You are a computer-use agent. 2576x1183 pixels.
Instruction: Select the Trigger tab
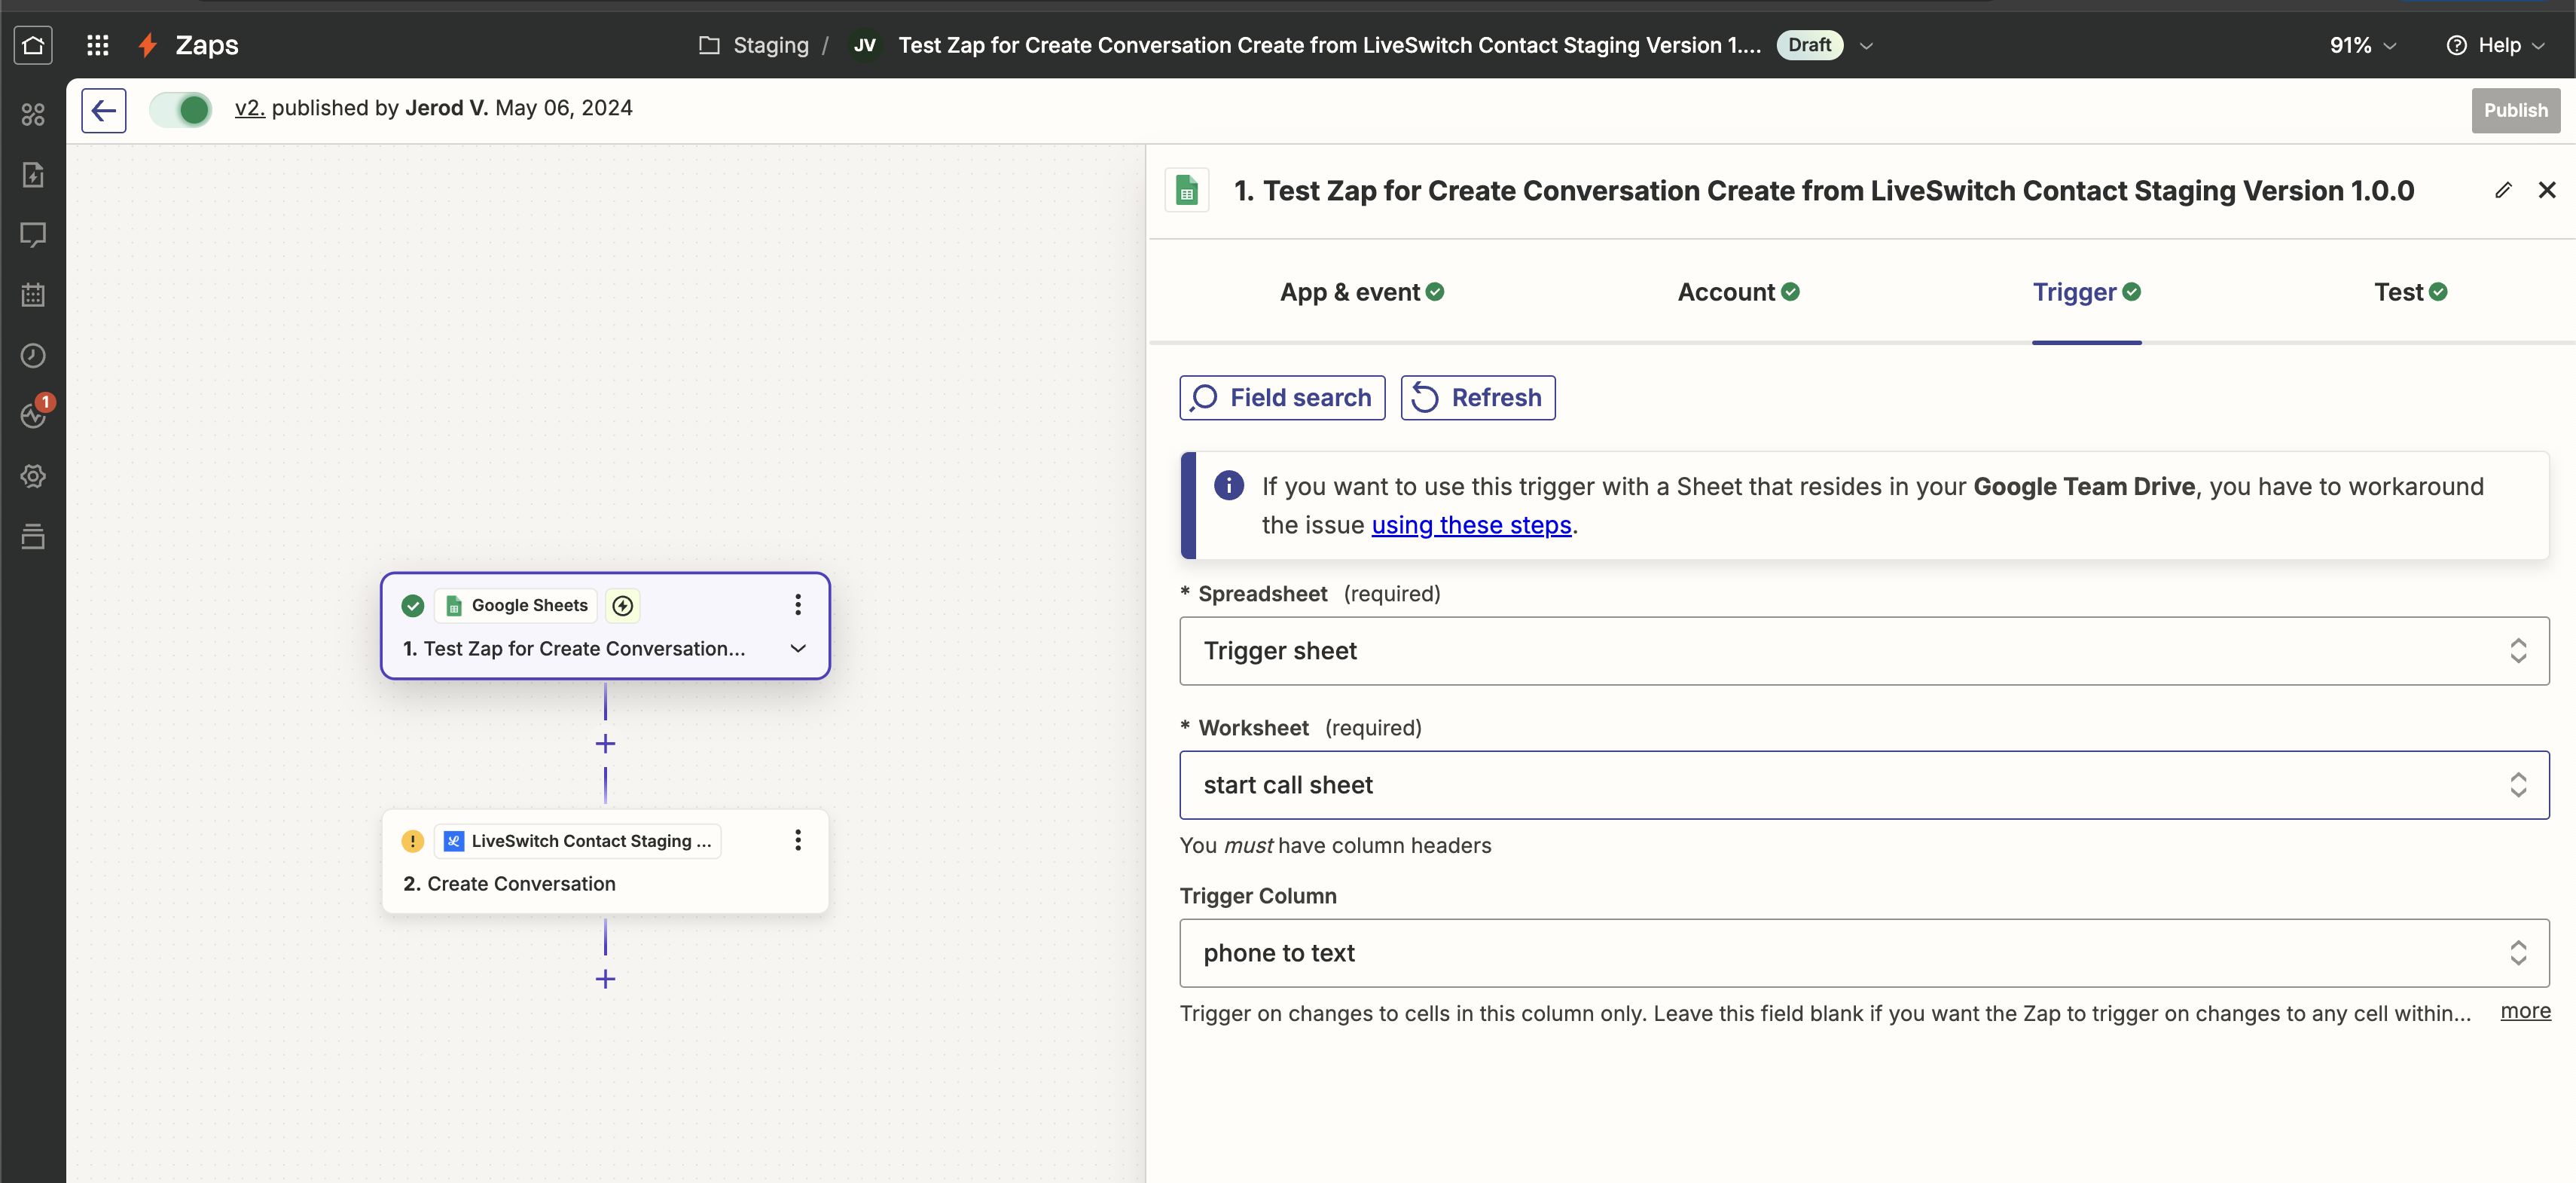(2086, 292)
